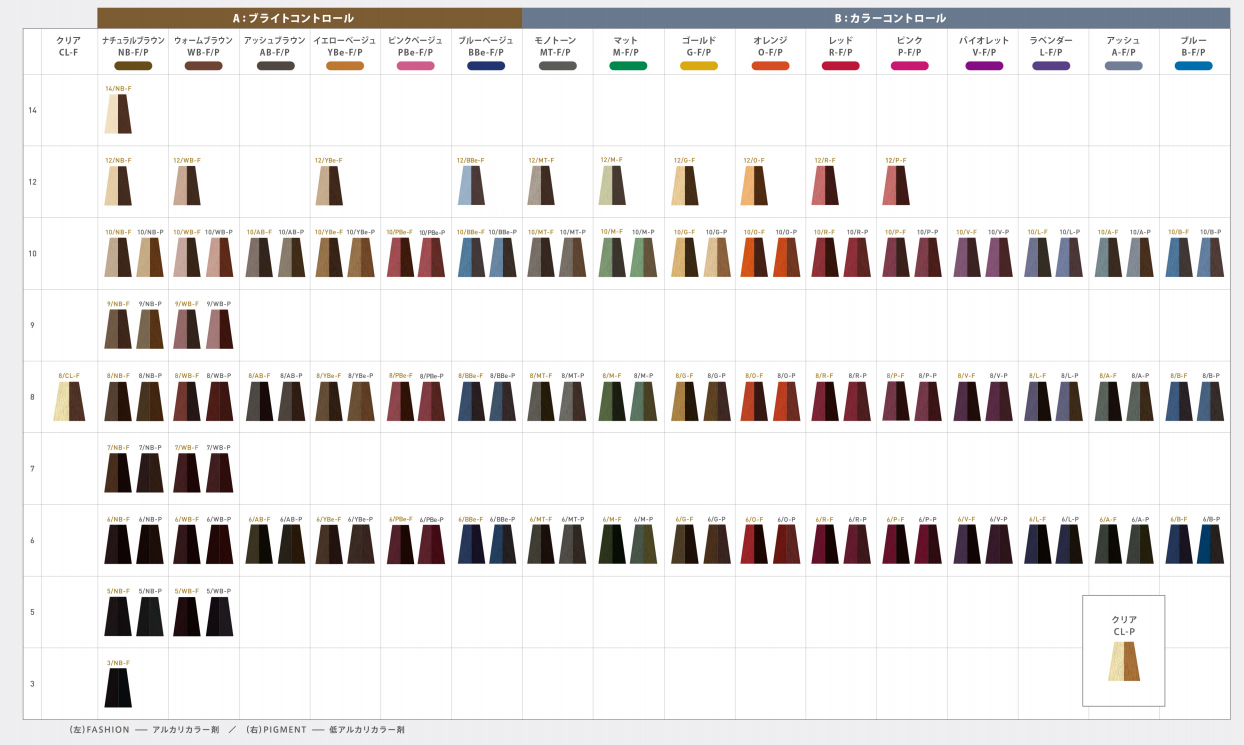Viewport: 1244px width, 745px height.
Task: Click the ナチュラルブラウン NB-F/P column heading
Action: pos(132,46)
